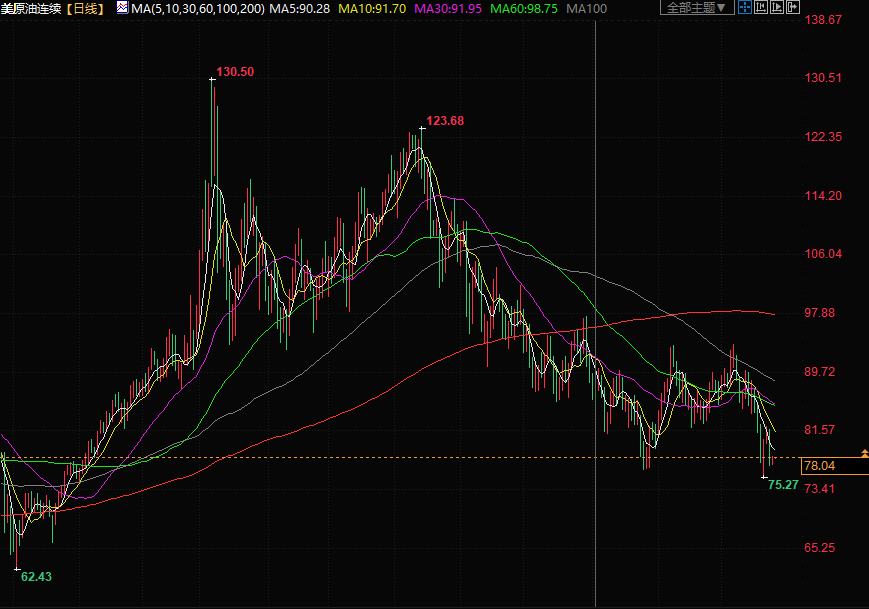Image resolution: width=869 pixels, height=609 pixels.
Task: Click the MA5:90.28 legend value
Action: tap(301, 8)
